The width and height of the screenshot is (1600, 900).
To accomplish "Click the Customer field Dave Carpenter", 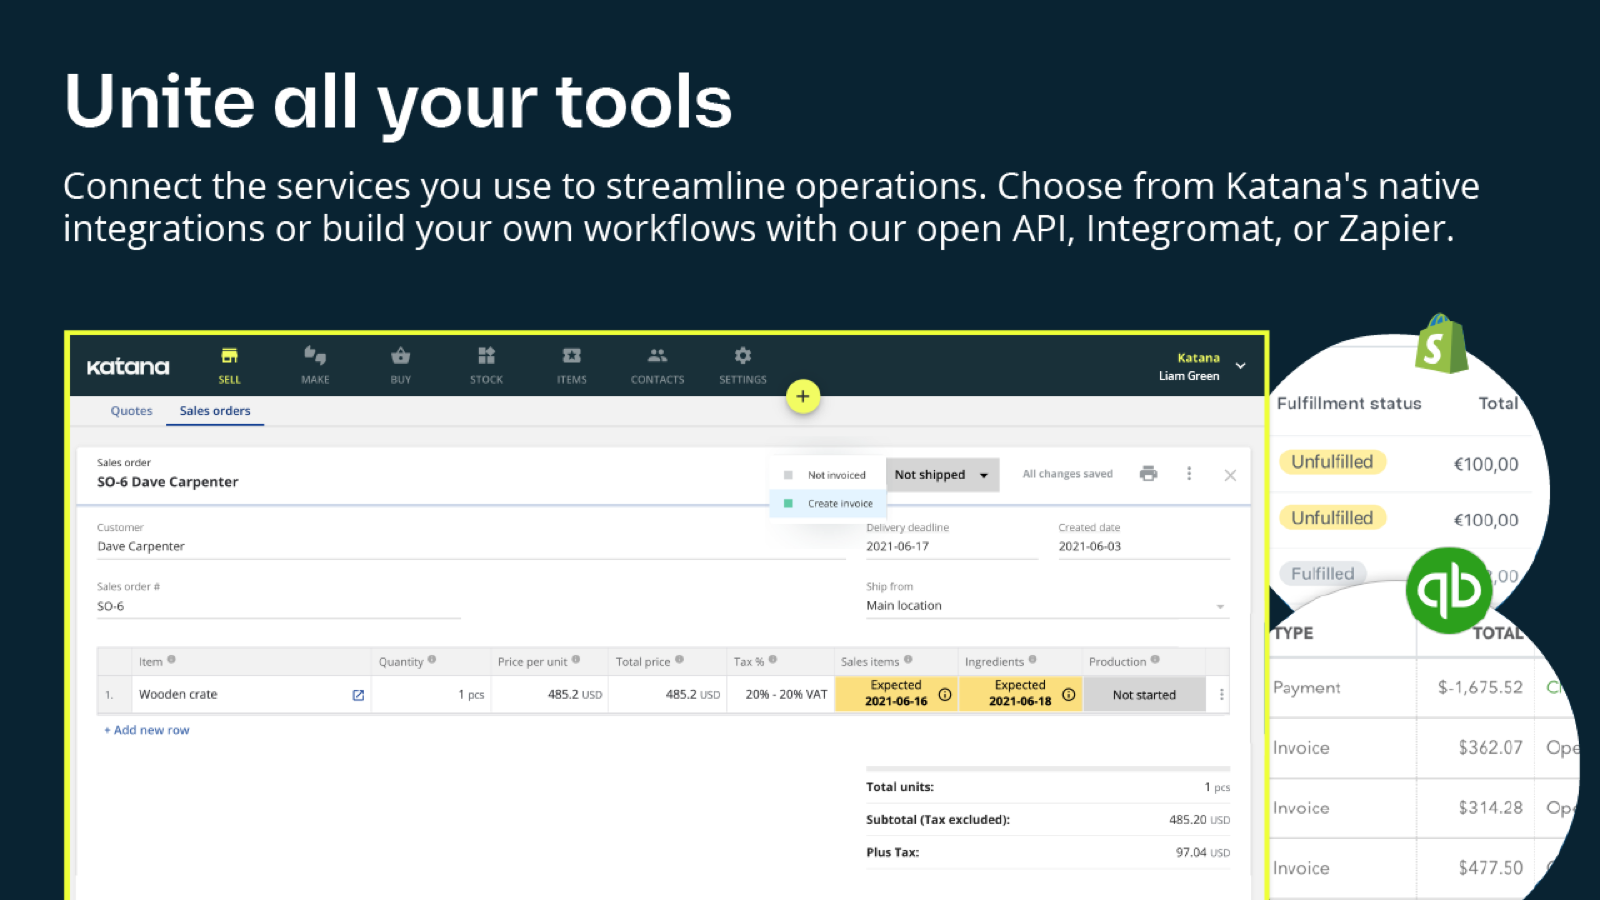I will tap(141, 547).
